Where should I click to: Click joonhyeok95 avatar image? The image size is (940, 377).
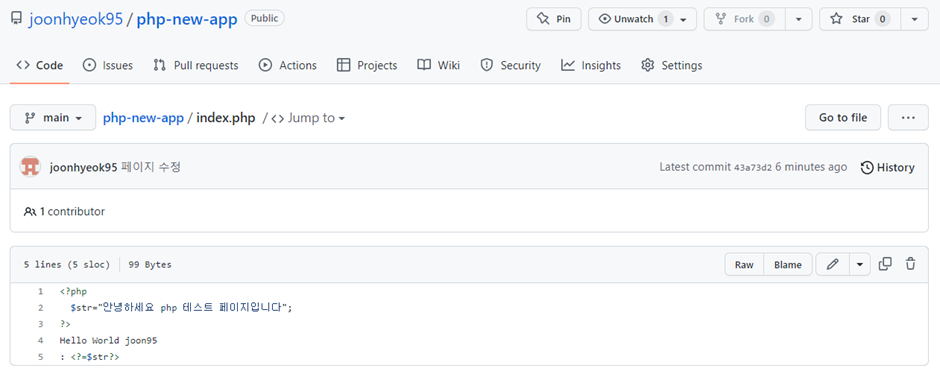tap(30, 167)
